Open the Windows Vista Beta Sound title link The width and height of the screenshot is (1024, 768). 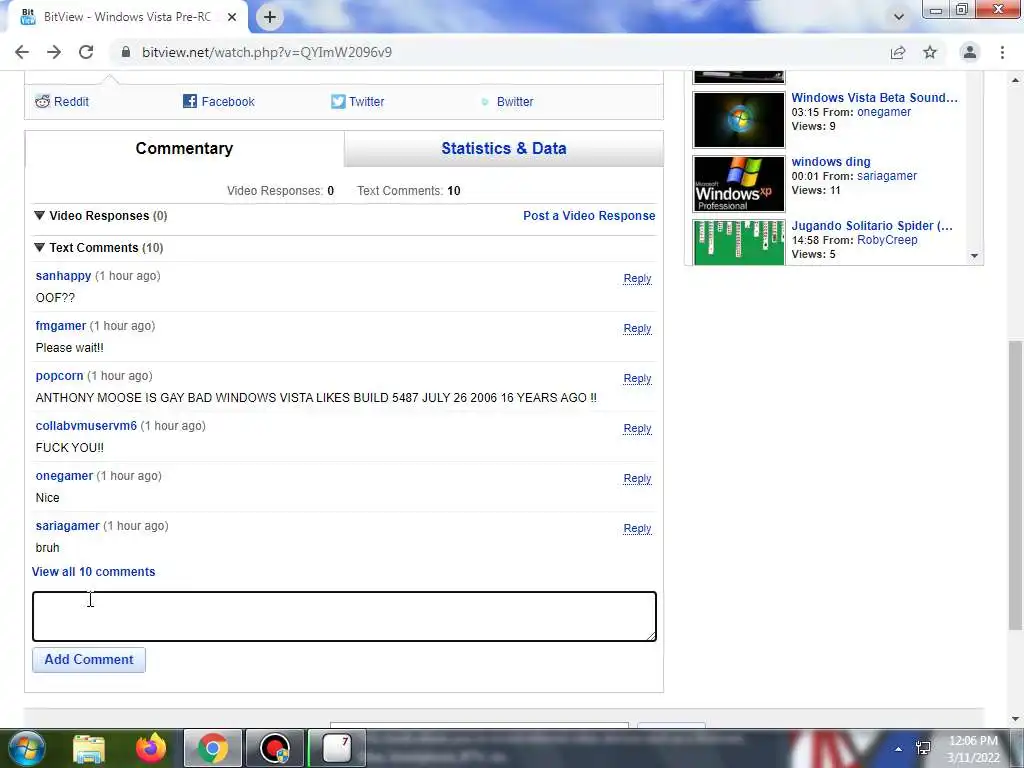tap(874, 97)
